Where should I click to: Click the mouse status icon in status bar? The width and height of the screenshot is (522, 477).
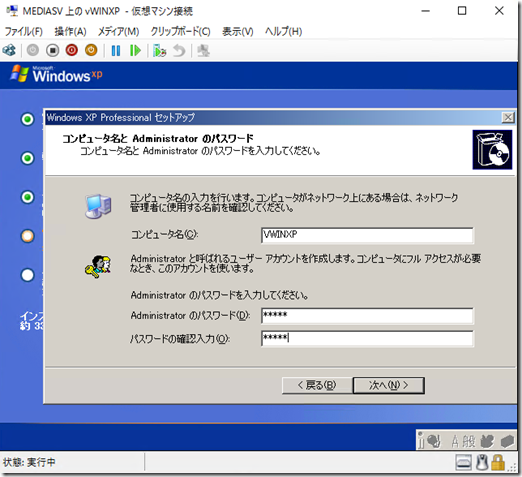coord(482,463)
